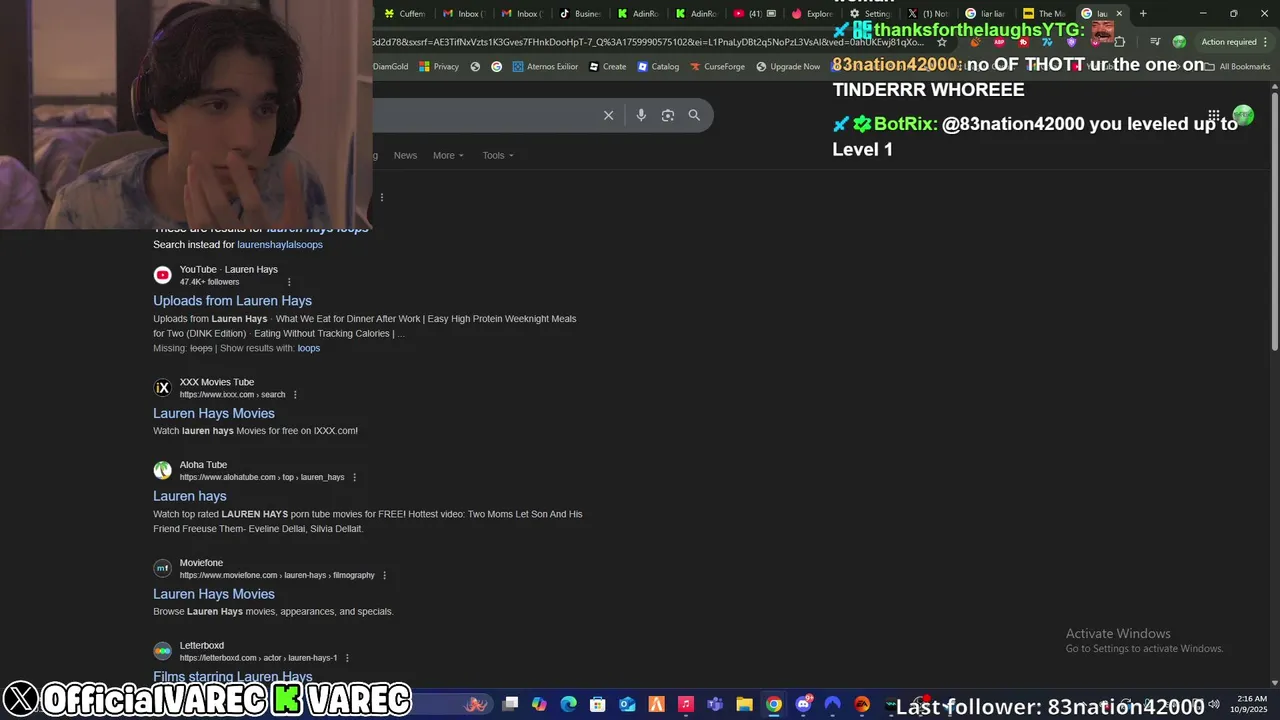Open the search options three-dot menu
This screenshot has width=1280, height=720.
point(381,197)
